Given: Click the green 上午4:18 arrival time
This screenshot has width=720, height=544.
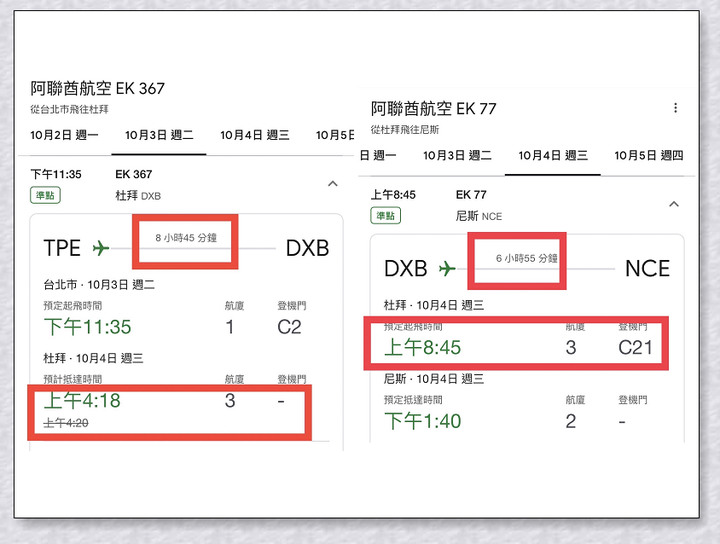Looking at the screenshot, I should click(82, 400).
